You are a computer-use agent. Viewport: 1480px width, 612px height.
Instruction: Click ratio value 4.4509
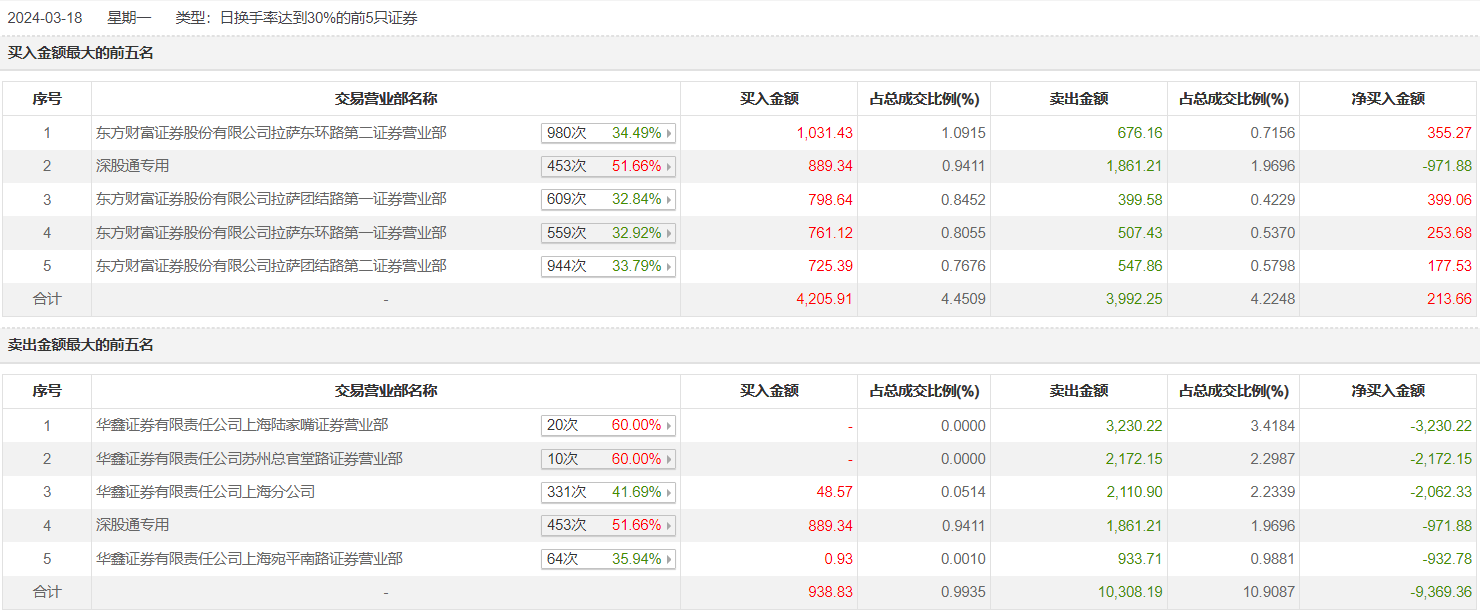(964, 299)
